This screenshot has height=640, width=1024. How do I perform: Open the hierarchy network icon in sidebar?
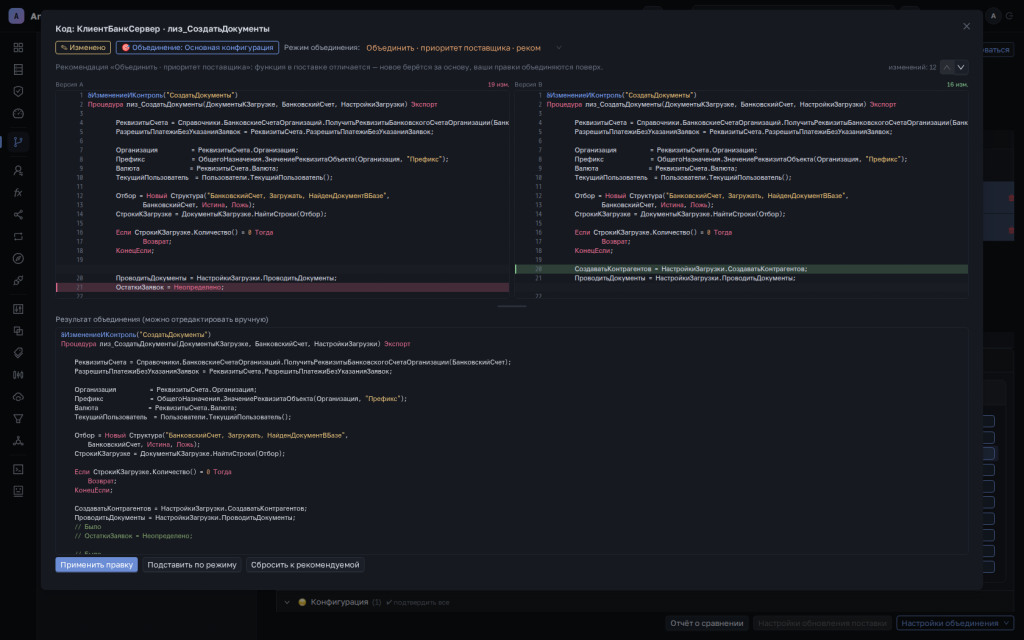click(x=18, y=441)
